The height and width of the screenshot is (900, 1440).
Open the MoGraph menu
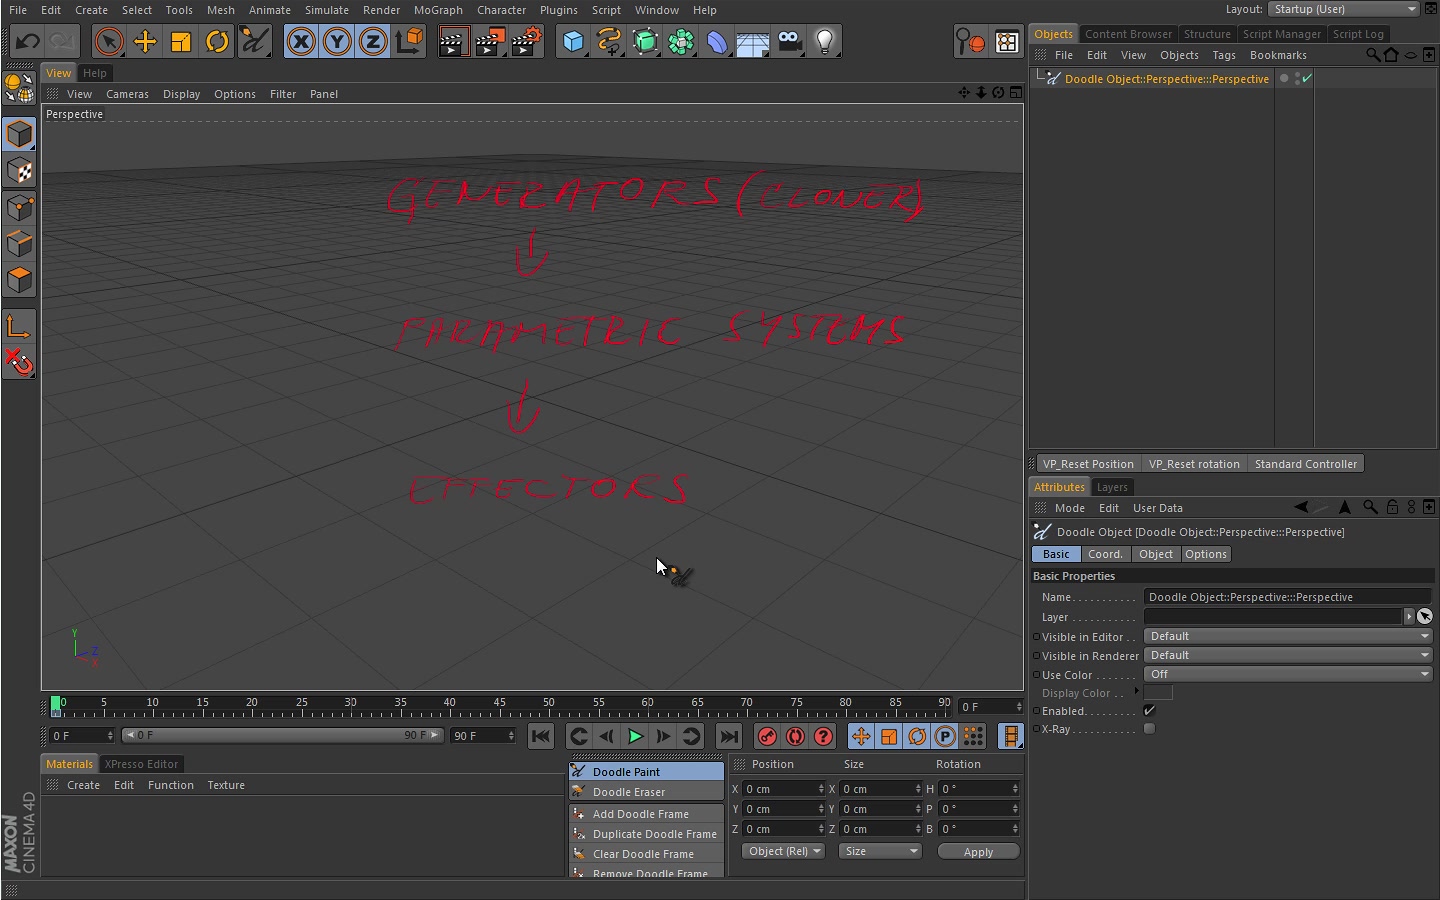pyautogui.click(x=438, y=10)
